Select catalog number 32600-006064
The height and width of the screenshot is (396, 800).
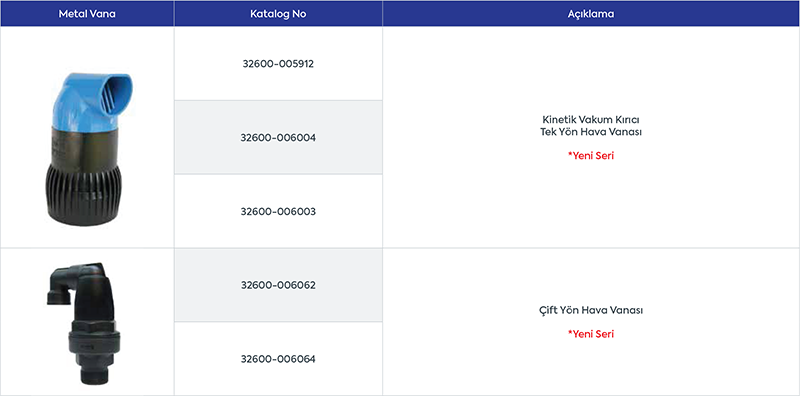[278, 359]
